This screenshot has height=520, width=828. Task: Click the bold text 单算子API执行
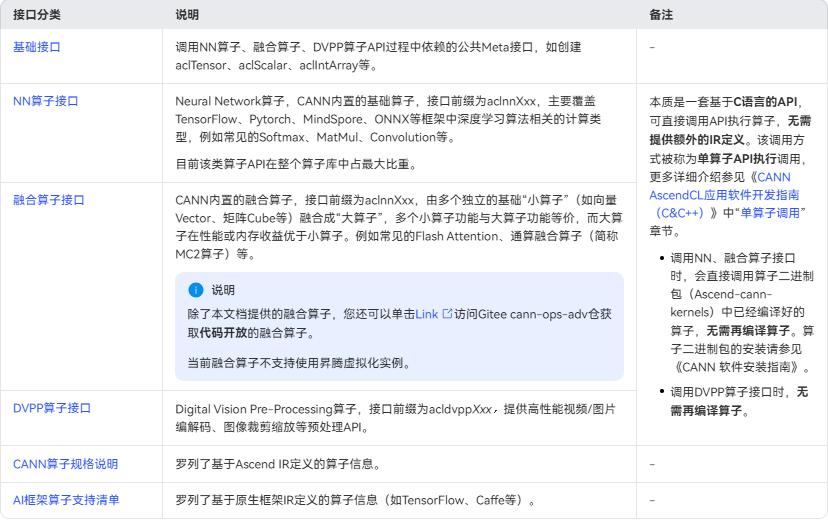(736, 159)
